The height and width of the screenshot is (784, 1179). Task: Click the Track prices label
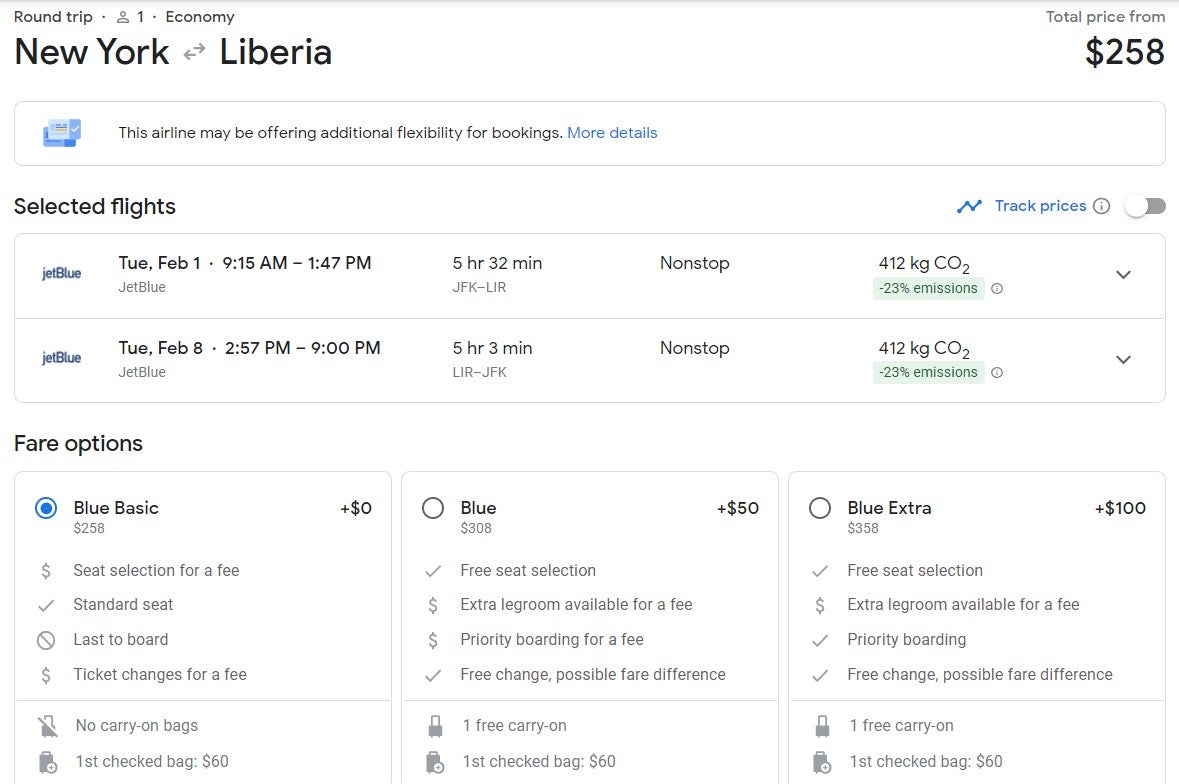(x=1041, y=206)
